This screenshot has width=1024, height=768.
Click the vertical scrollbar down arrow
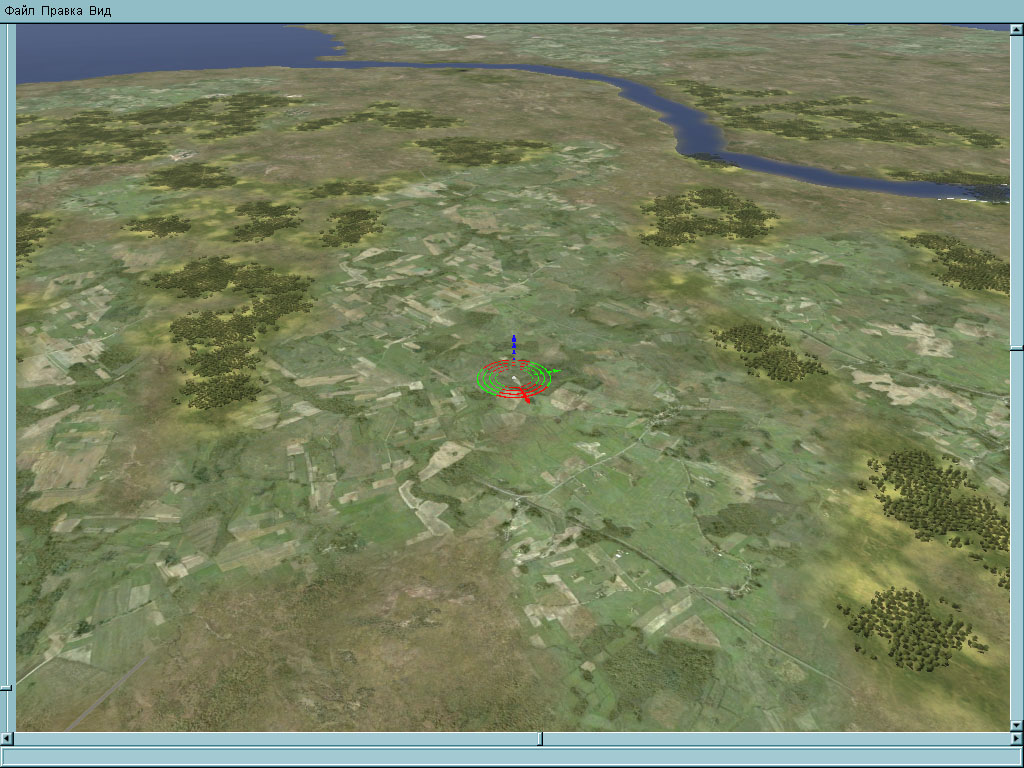pos(1017,725)
